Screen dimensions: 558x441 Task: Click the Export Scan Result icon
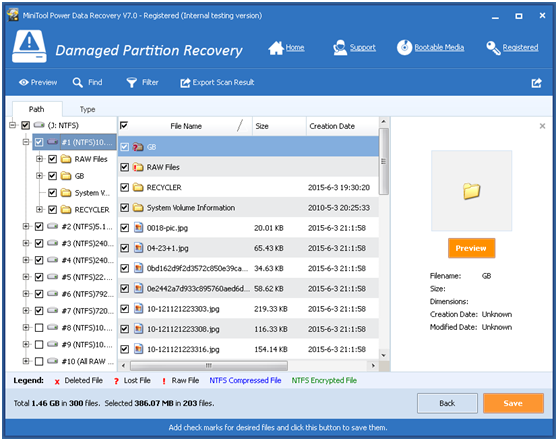(x=185, y=83)
